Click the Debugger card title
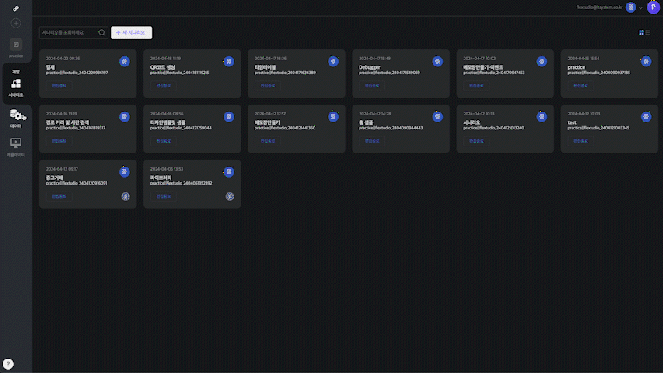664x373 pixels. pyautogui.click(x=370, y=67)
